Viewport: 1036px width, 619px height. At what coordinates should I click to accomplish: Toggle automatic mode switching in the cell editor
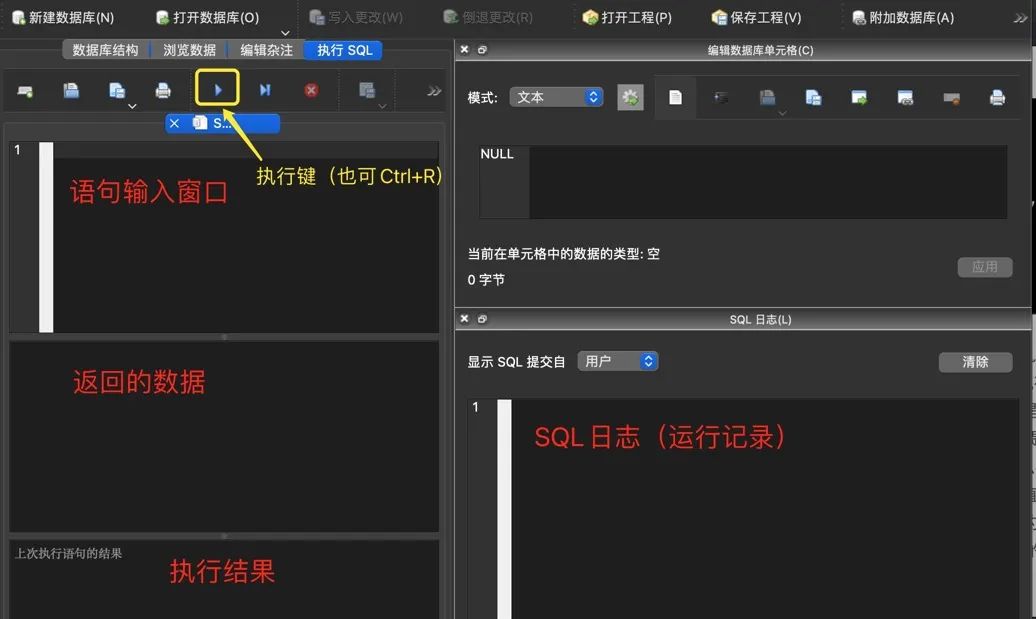[x=630, y=97]
